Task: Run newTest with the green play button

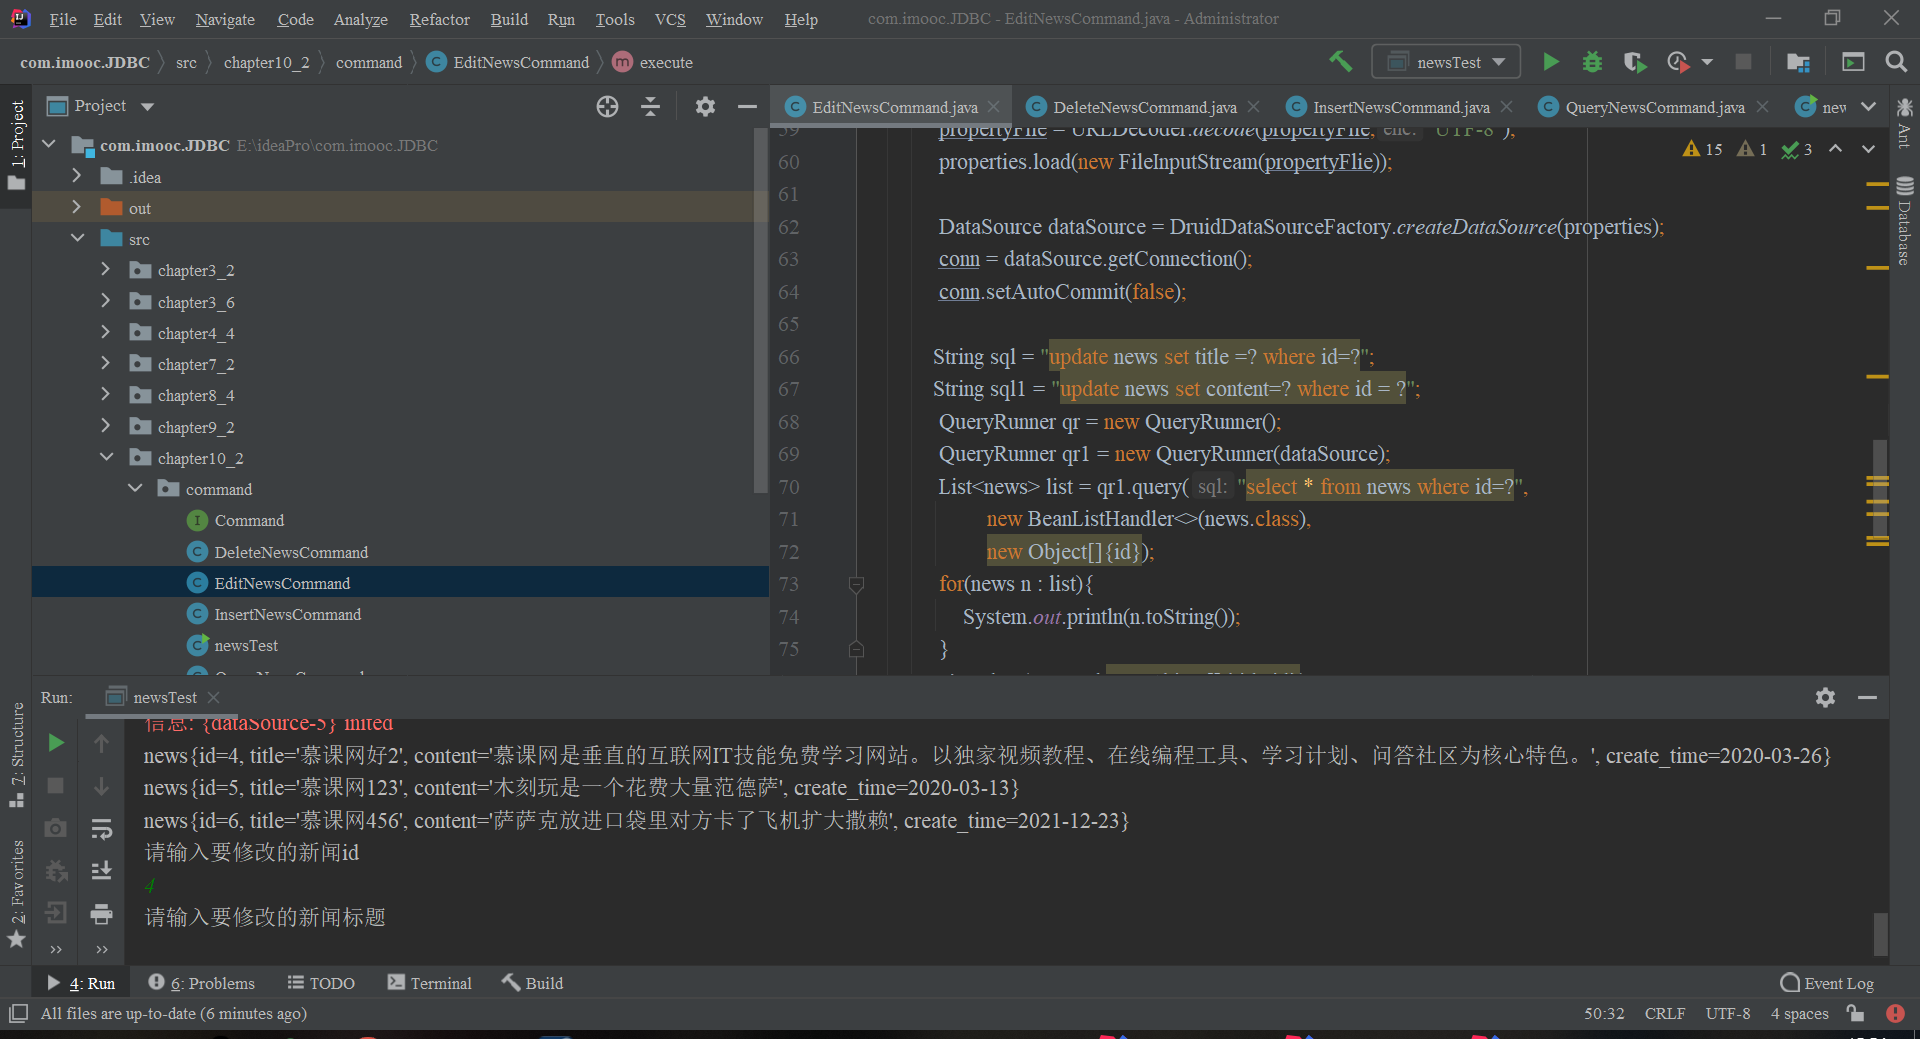Action: click(1550, 62)
